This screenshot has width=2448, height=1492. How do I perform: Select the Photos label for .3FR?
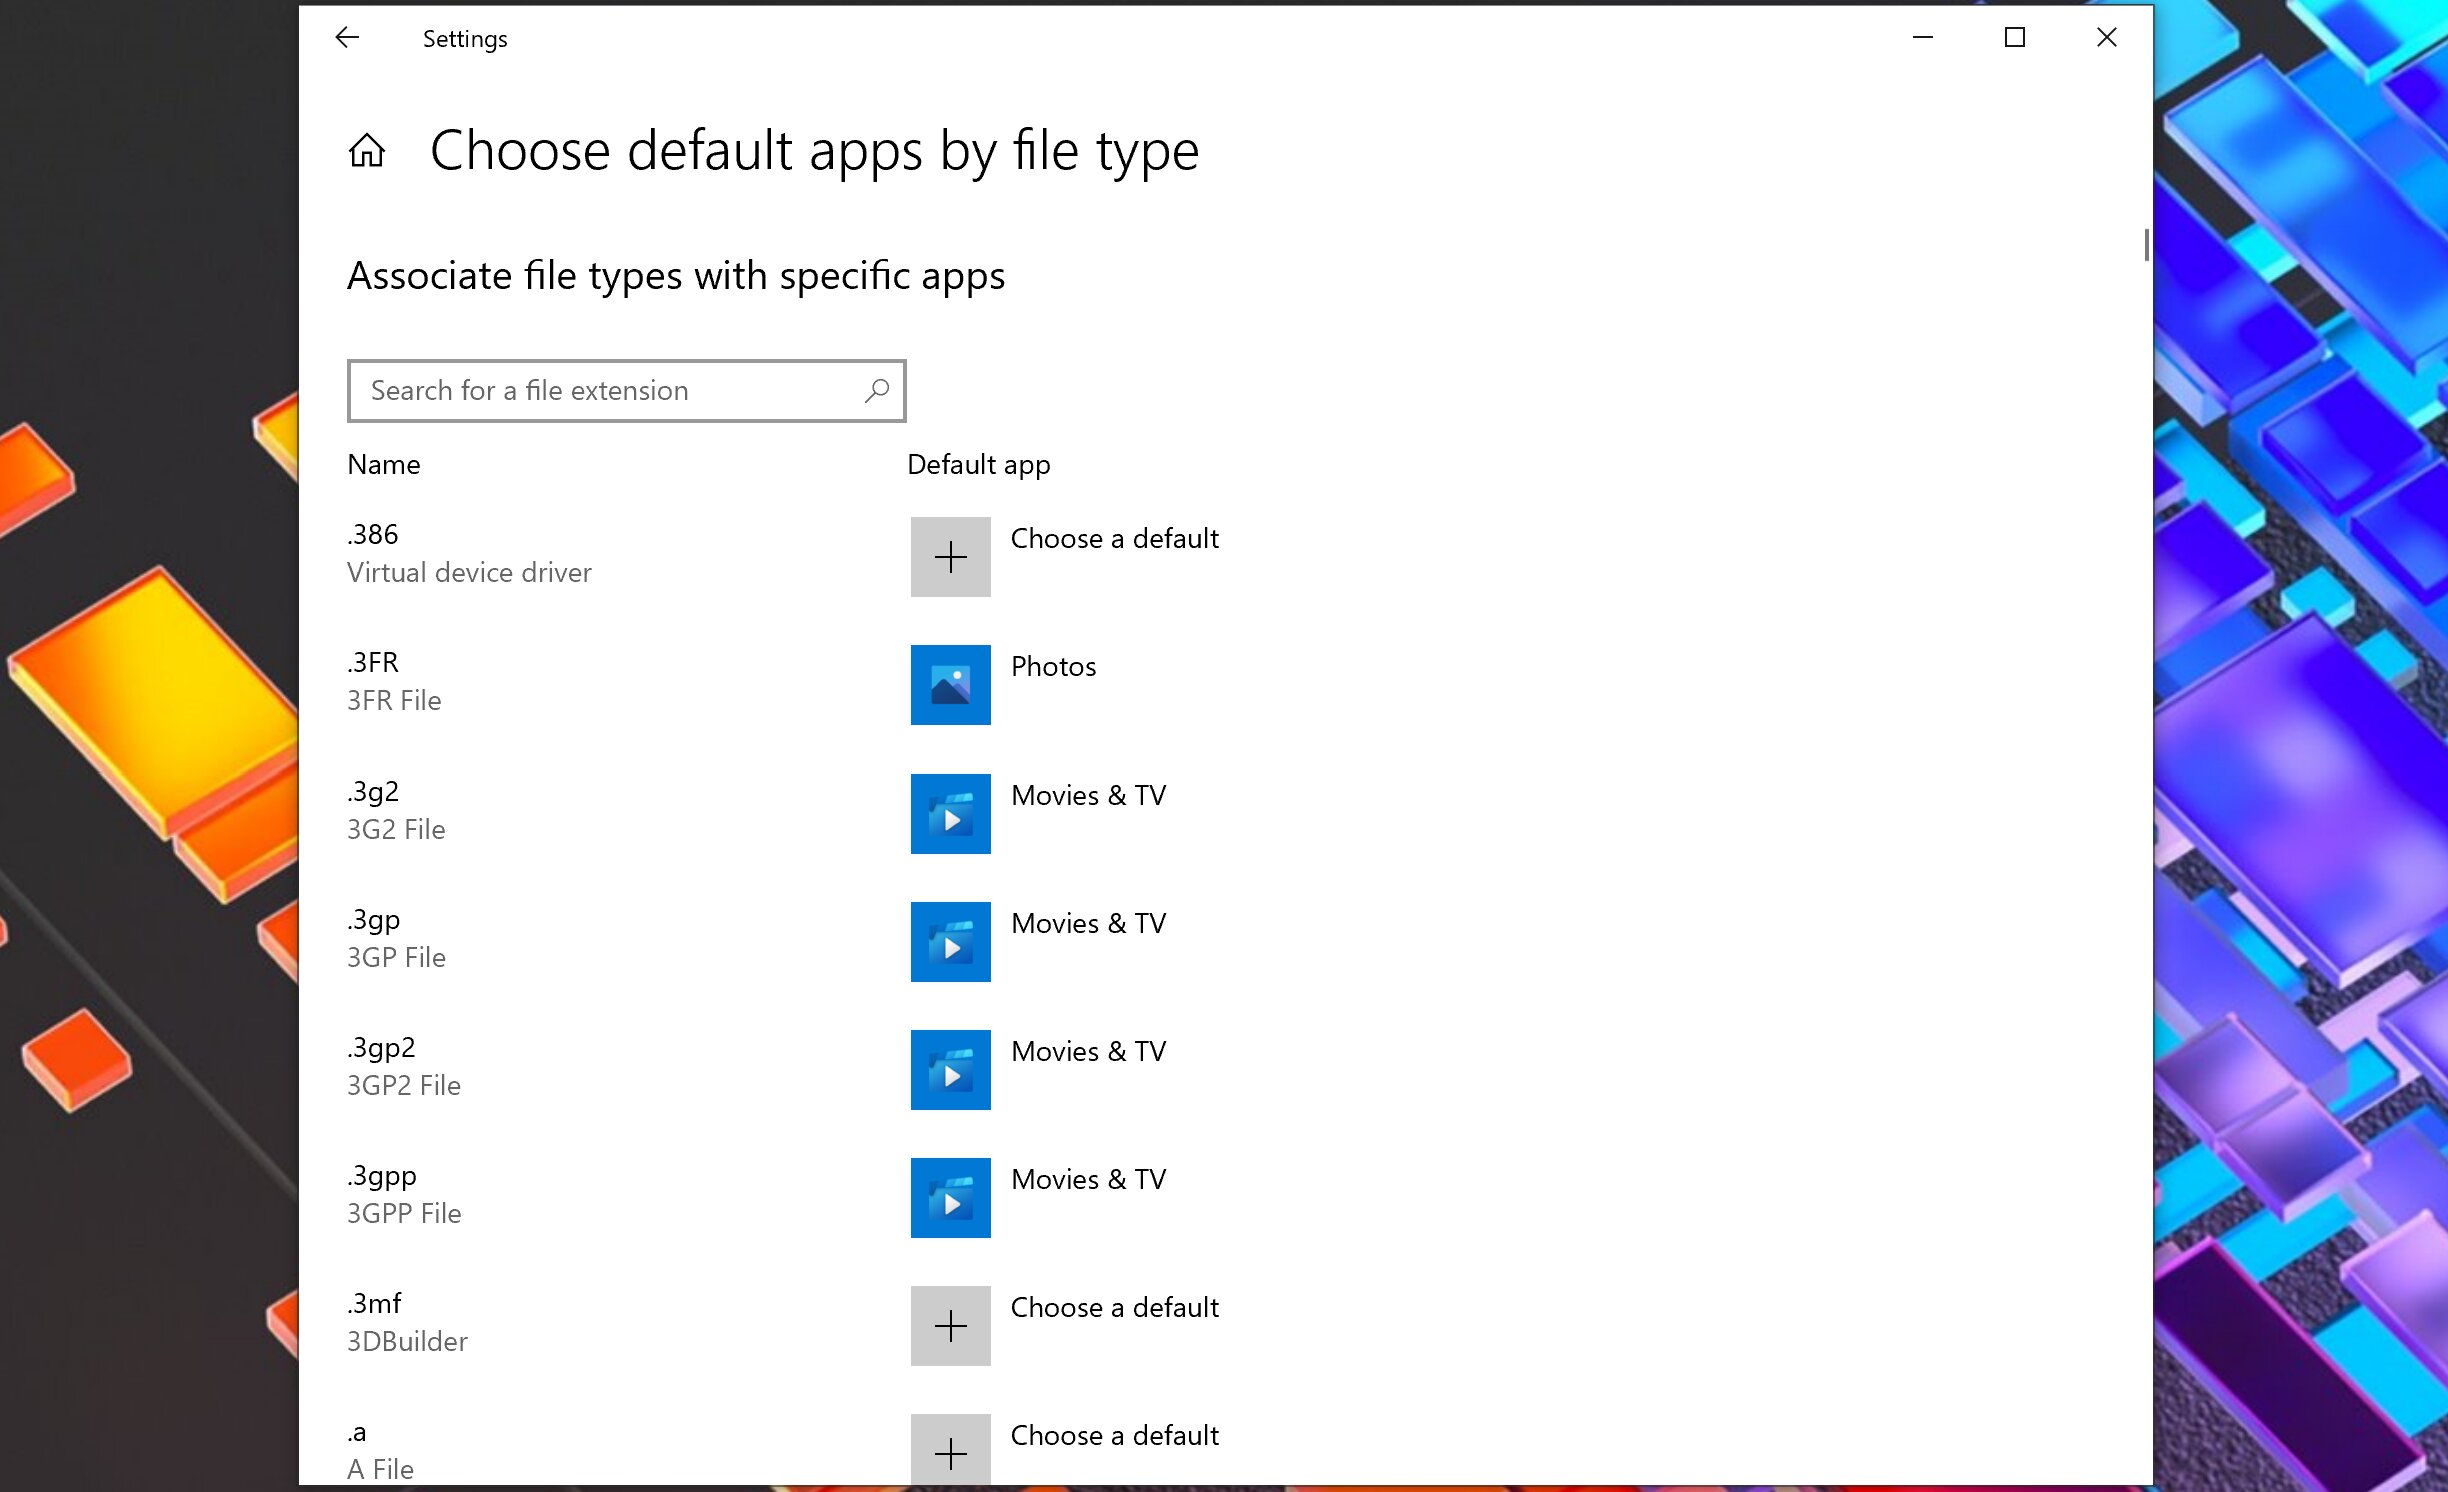(x=1053, y=666)
